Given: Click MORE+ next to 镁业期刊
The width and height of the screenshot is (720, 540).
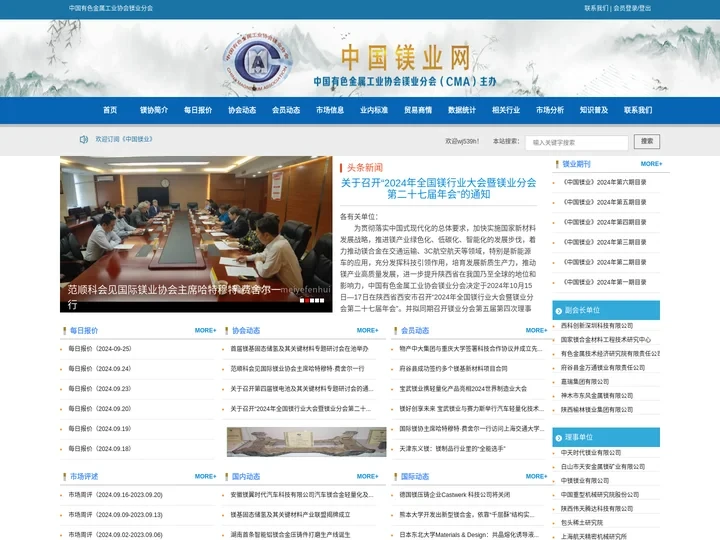Looking at the screenshot, I should click(651, 164).
